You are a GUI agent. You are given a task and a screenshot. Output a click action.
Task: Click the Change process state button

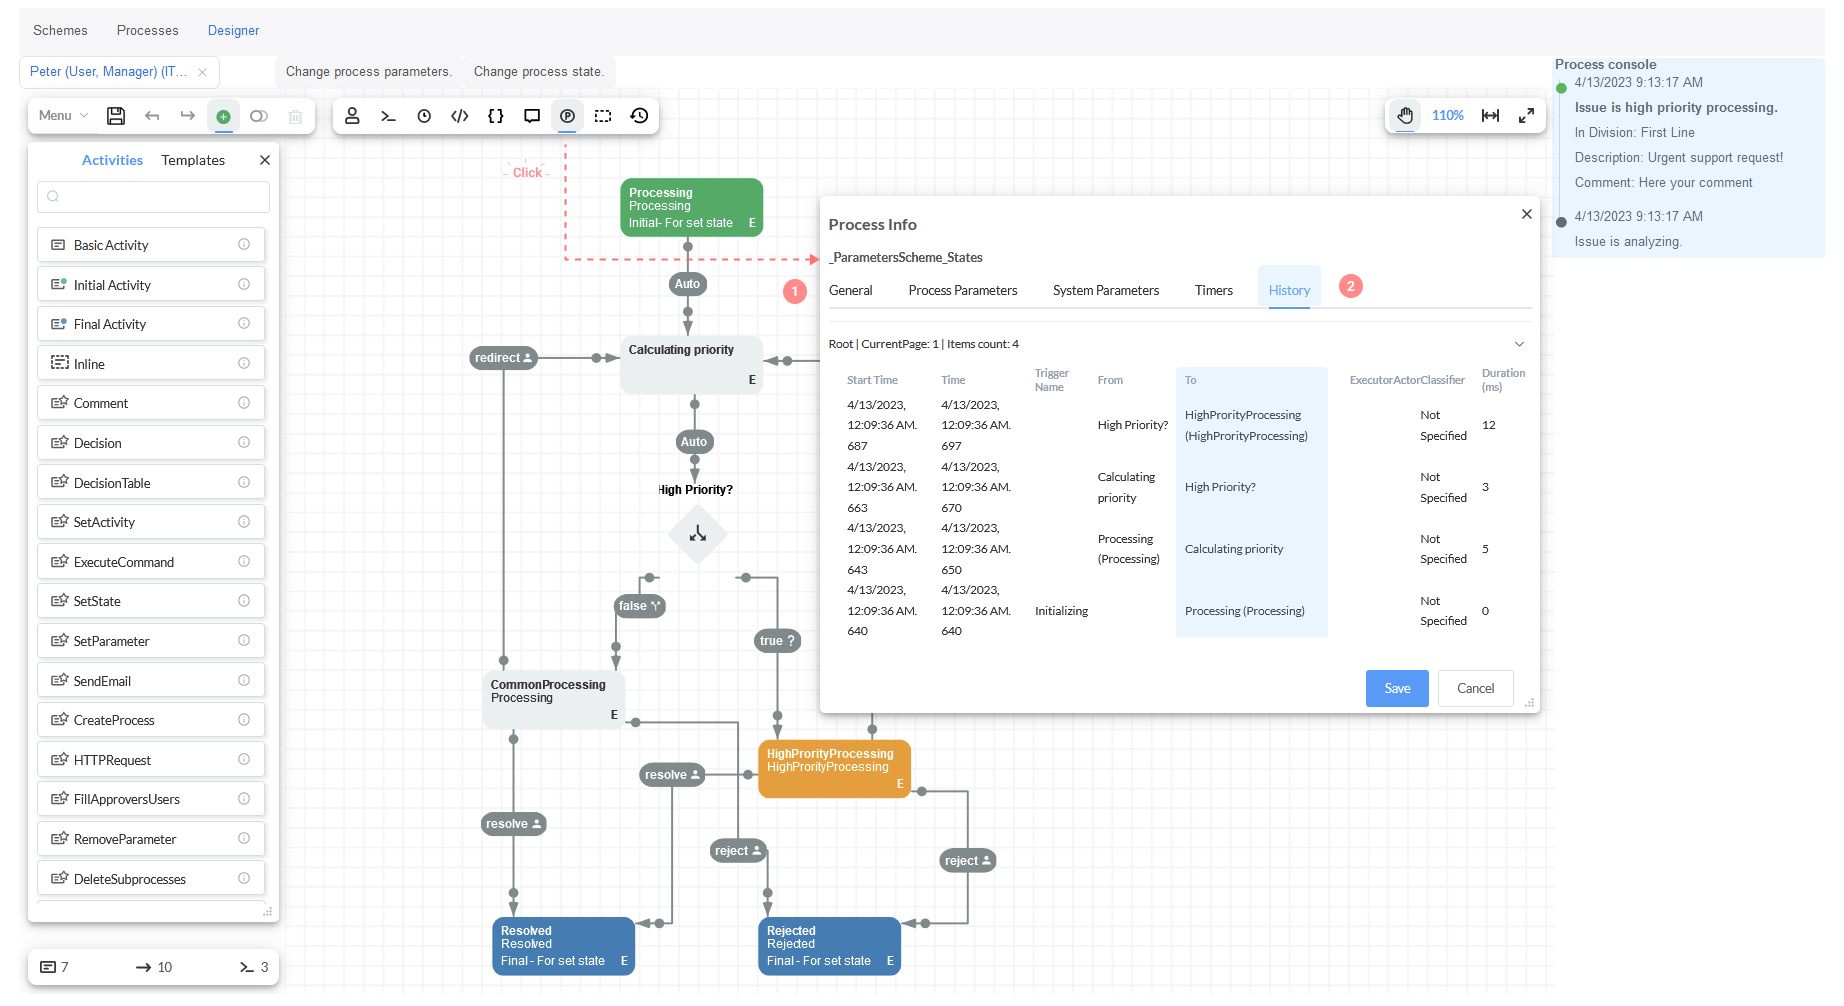[x=538, y=72]
